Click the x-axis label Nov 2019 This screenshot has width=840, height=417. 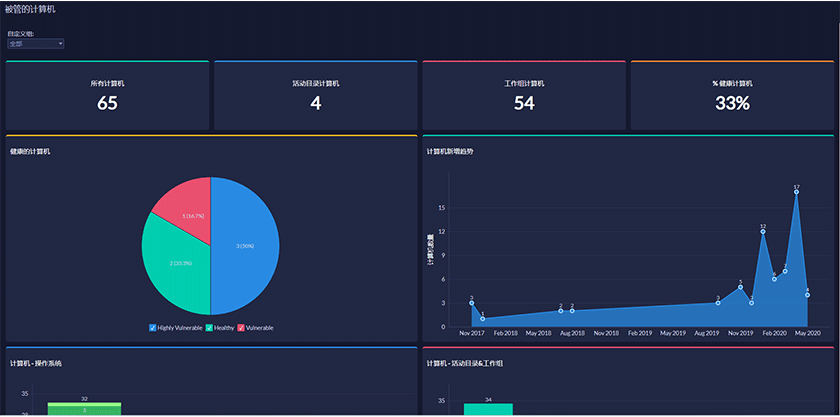pyautogui.click(x=740, y=333)
